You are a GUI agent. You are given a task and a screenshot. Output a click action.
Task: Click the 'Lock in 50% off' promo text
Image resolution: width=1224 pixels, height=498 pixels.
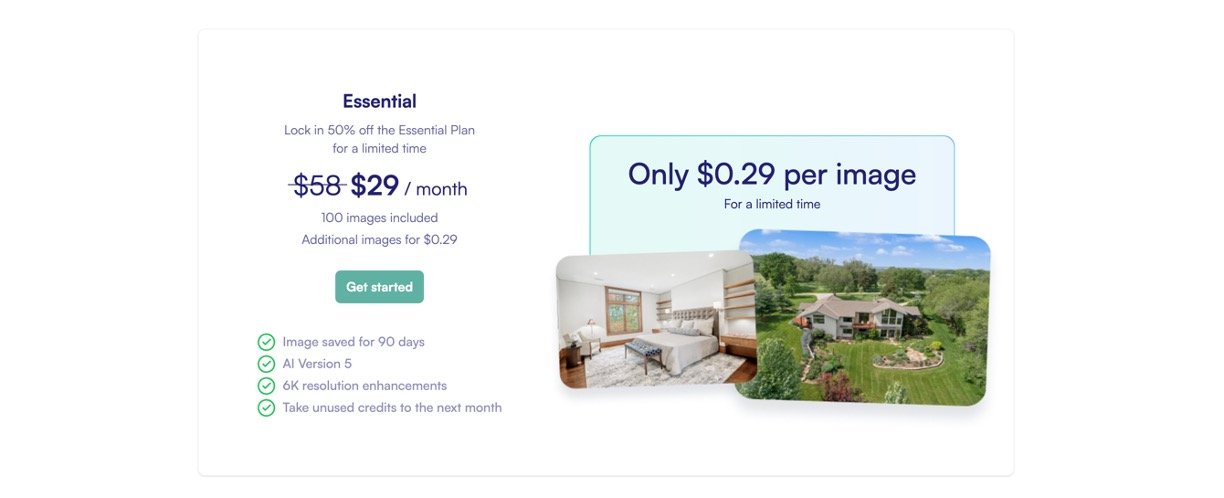pos(379,130)
